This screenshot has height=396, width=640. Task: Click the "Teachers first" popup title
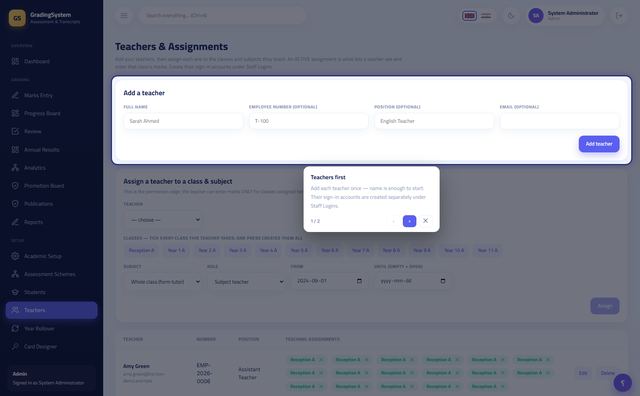[x=328, y=177]
